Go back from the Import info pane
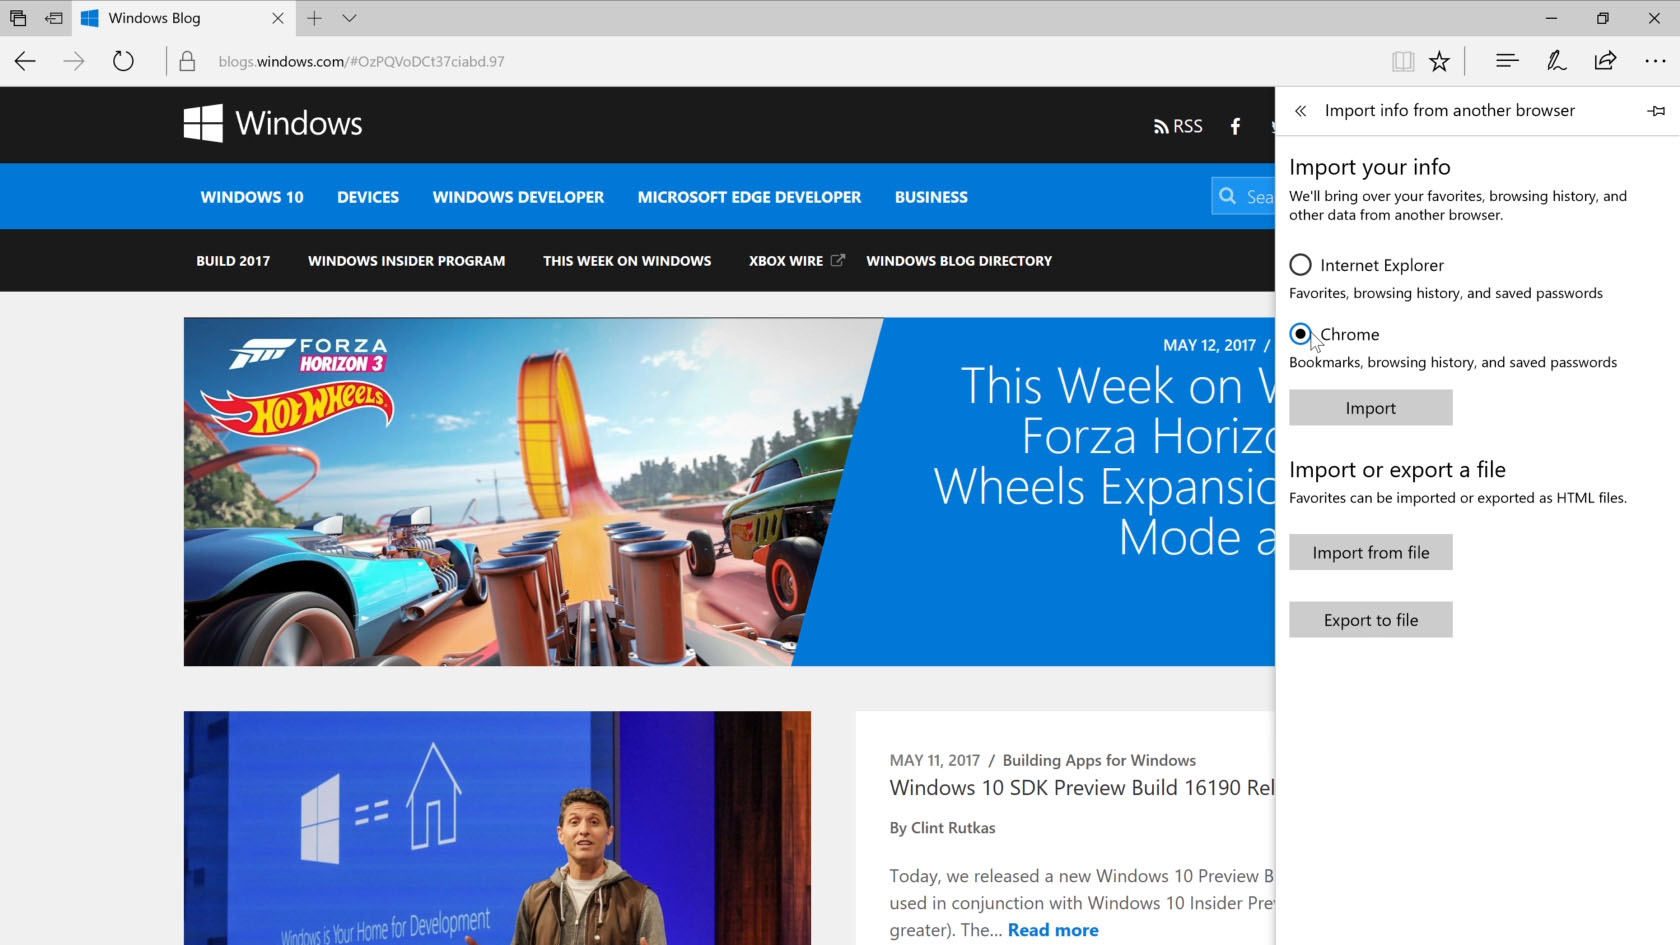 pos(1300,111)
